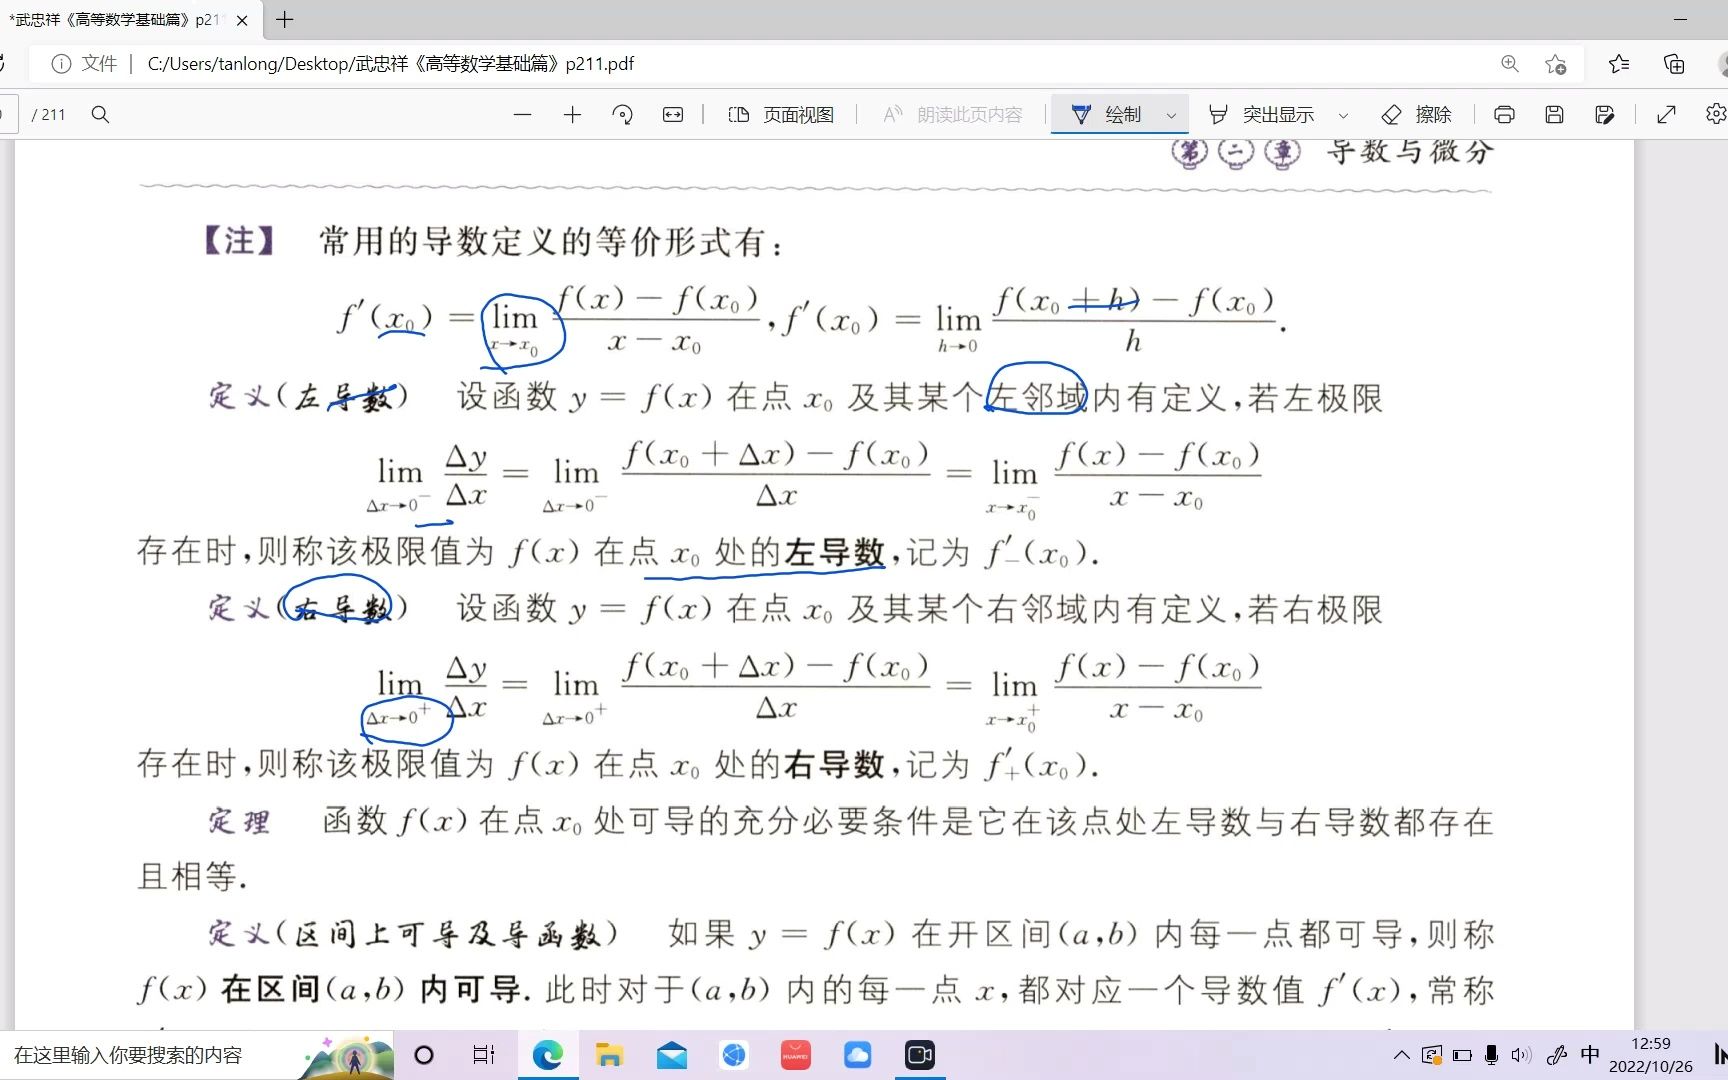The height and width of the screenshot is (1080, 1728).
Task: Enter full screen mode for the PDF
Action: pyautogui.click(x=1665, y=114)
